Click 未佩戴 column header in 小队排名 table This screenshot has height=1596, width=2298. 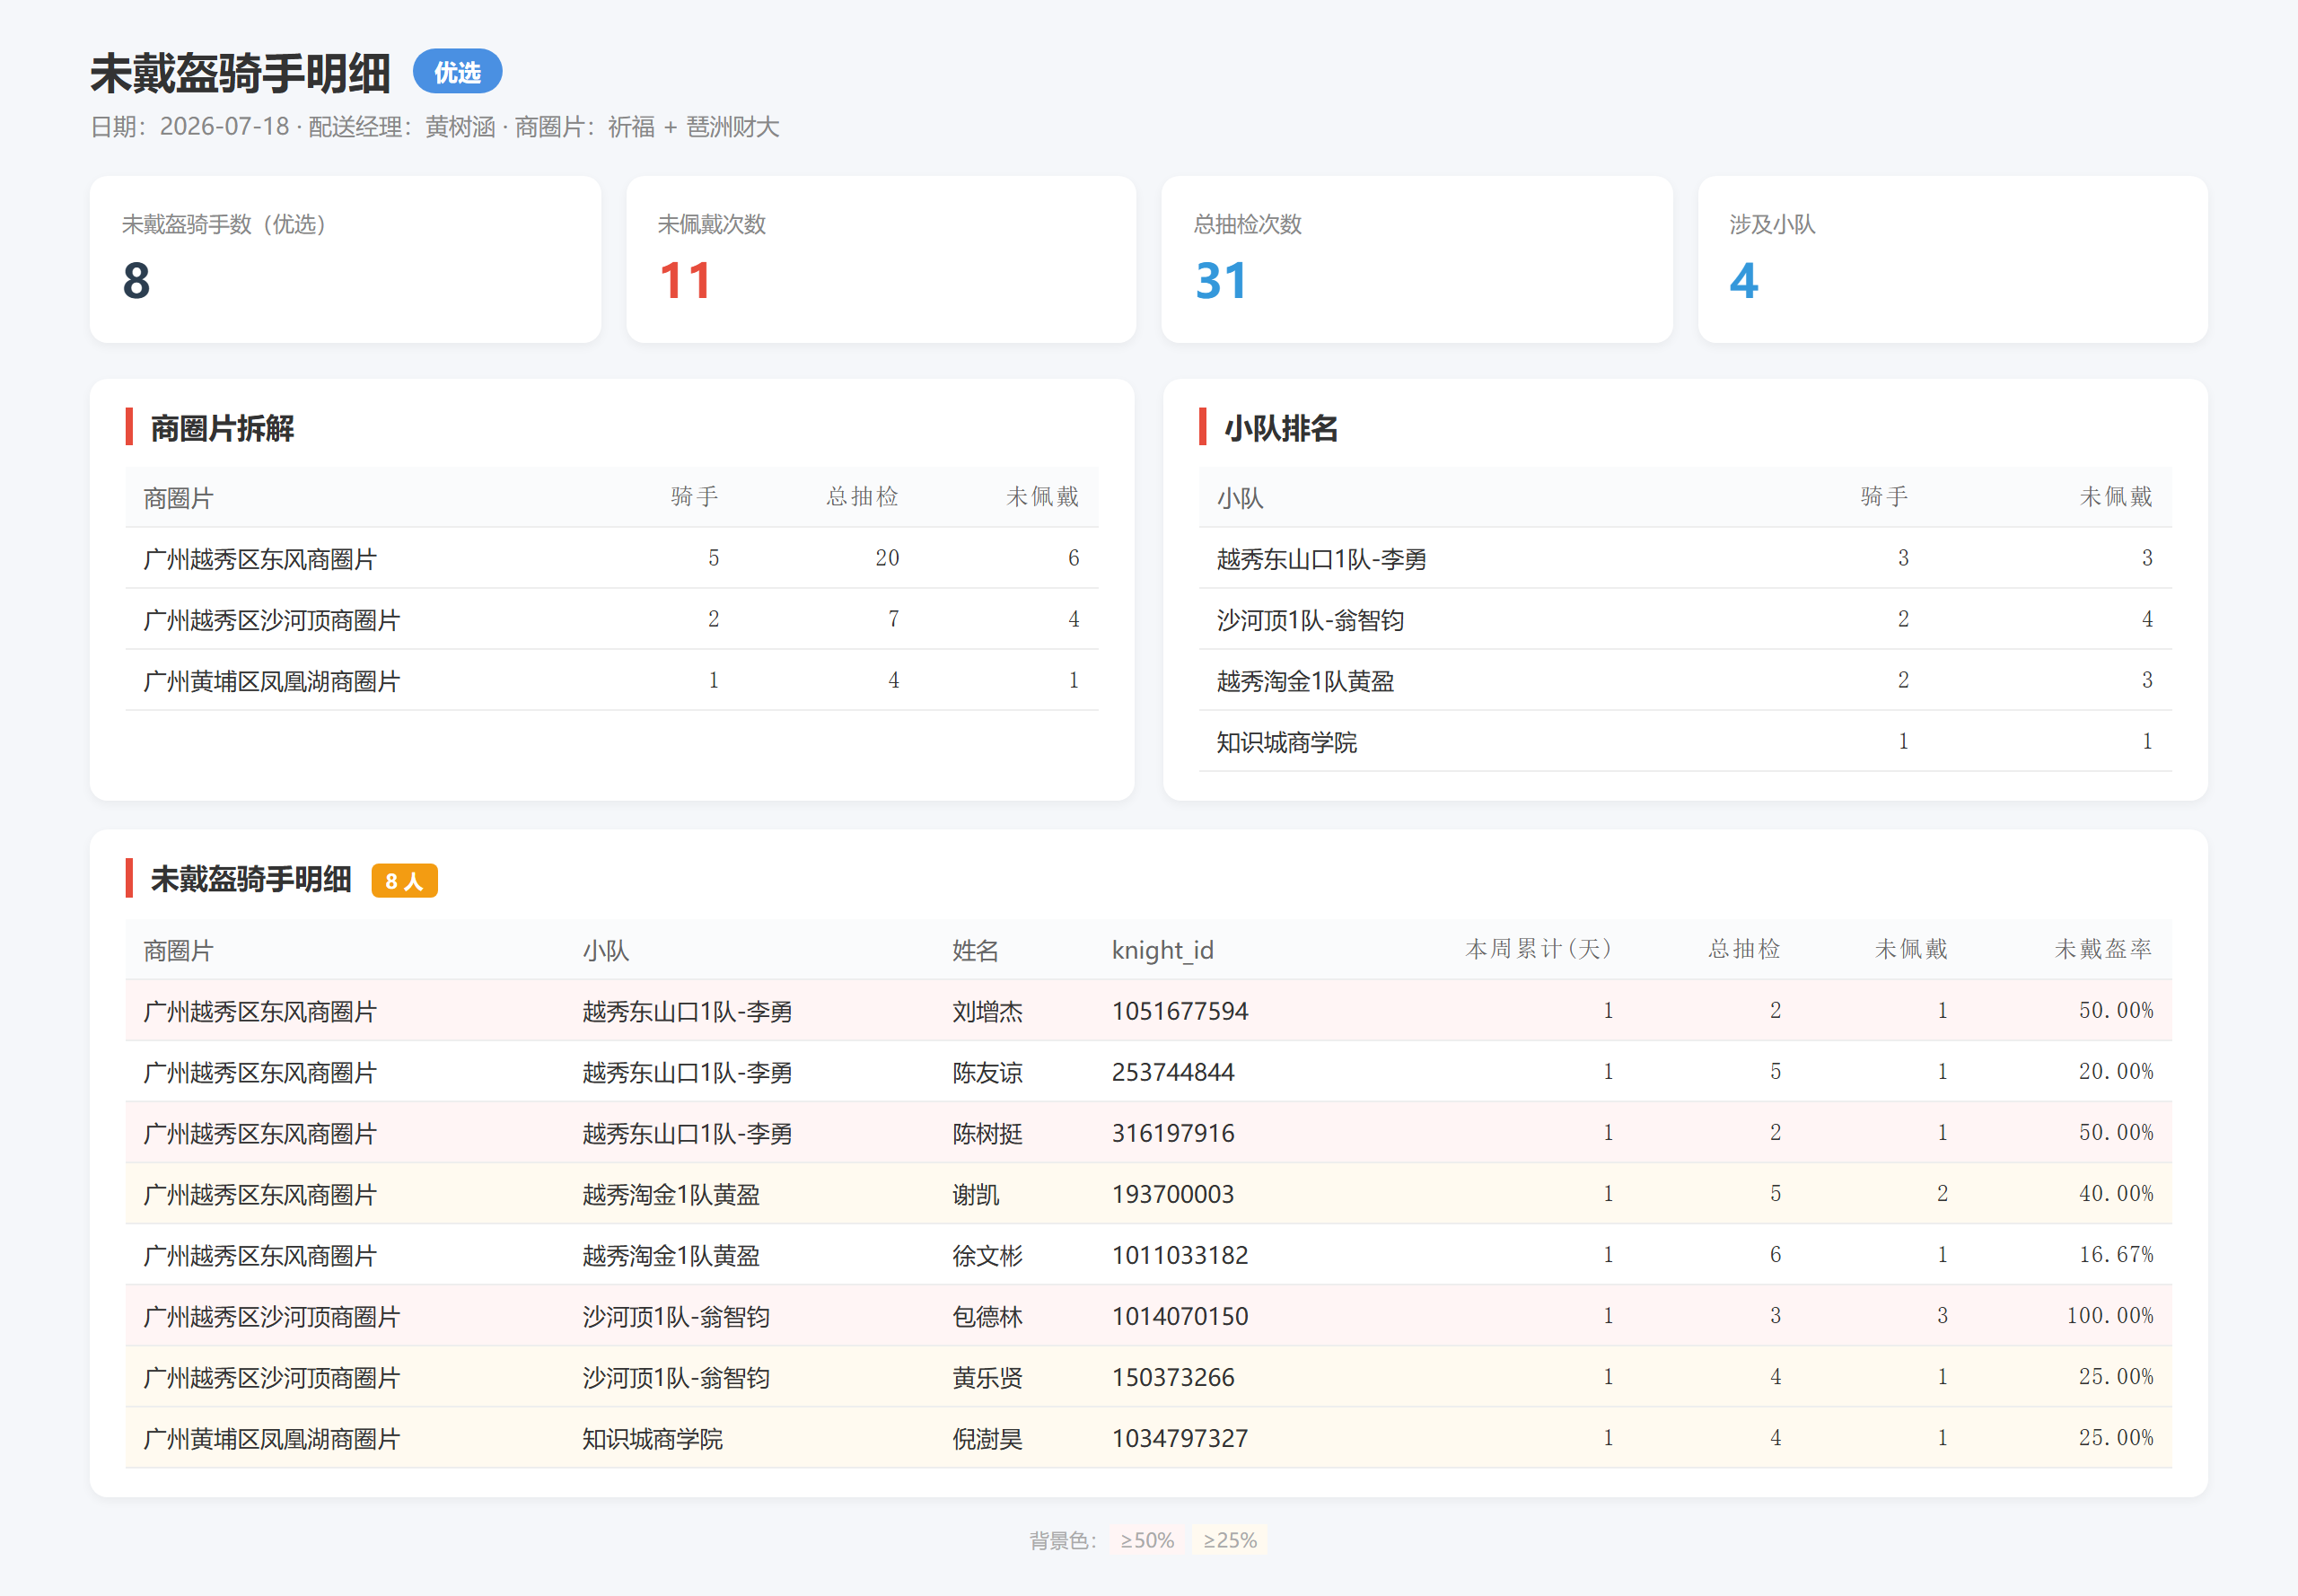2116,497
